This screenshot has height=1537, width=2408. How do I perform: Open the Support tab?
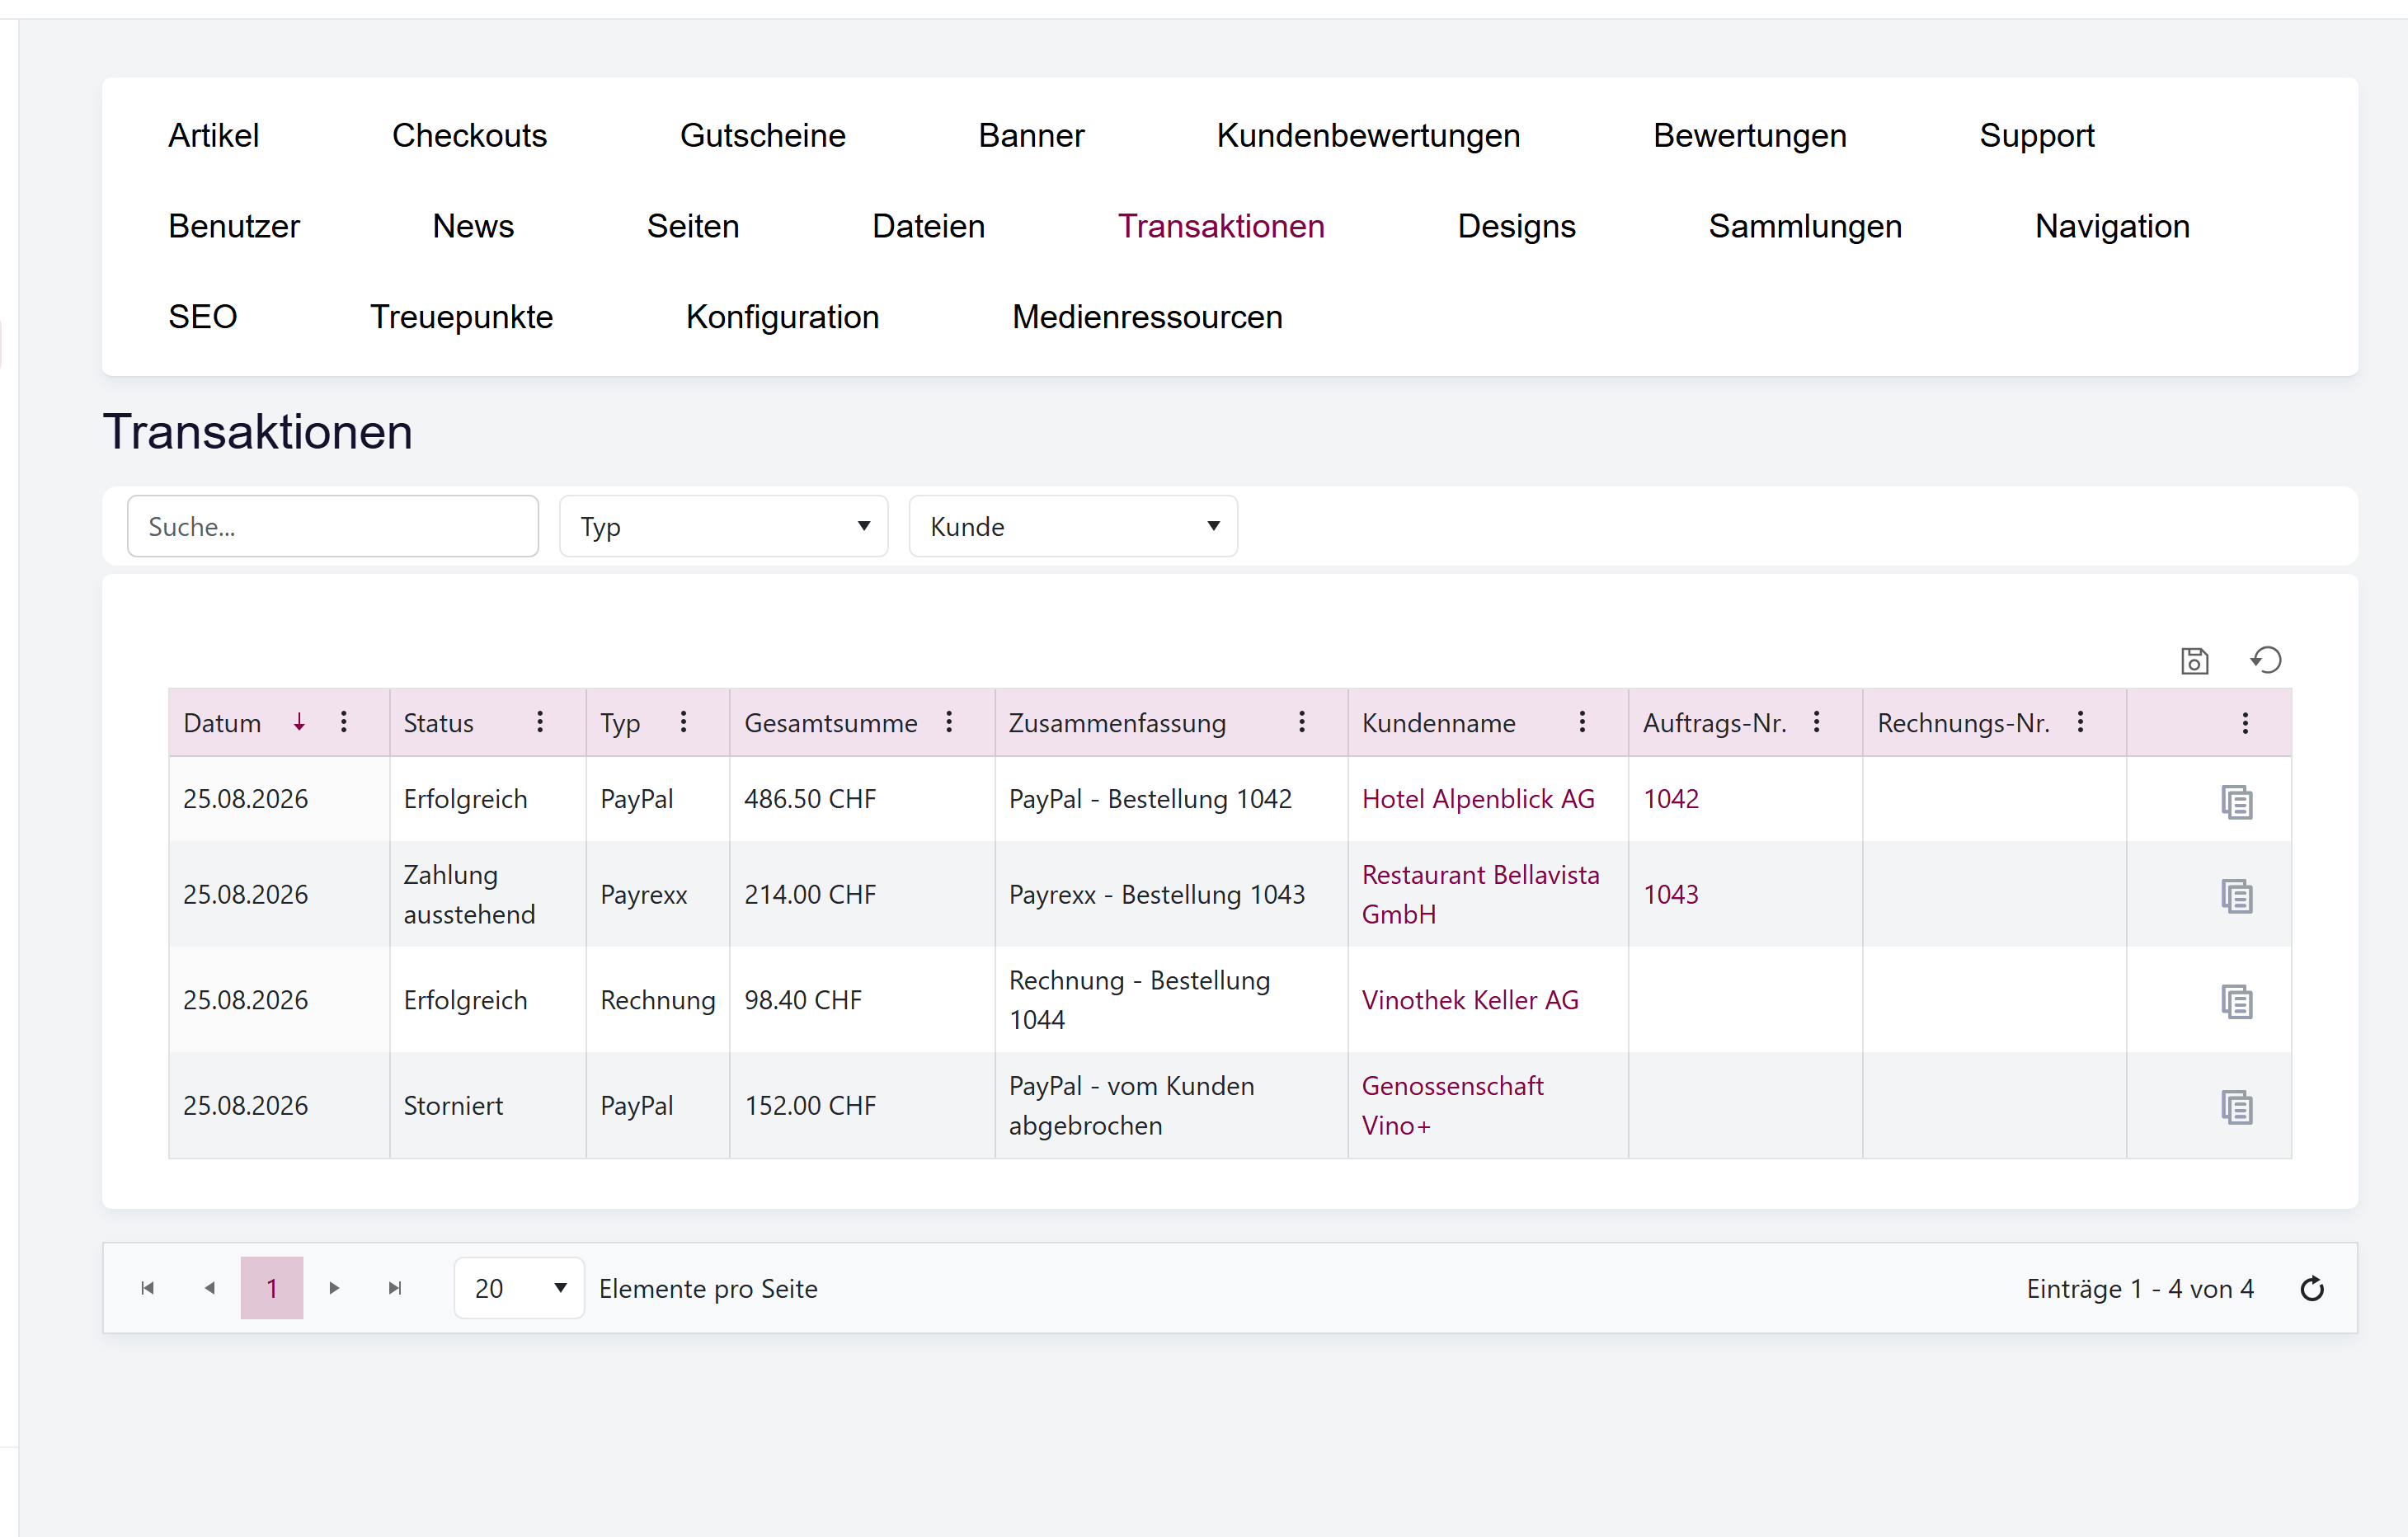pos(2037,135)
